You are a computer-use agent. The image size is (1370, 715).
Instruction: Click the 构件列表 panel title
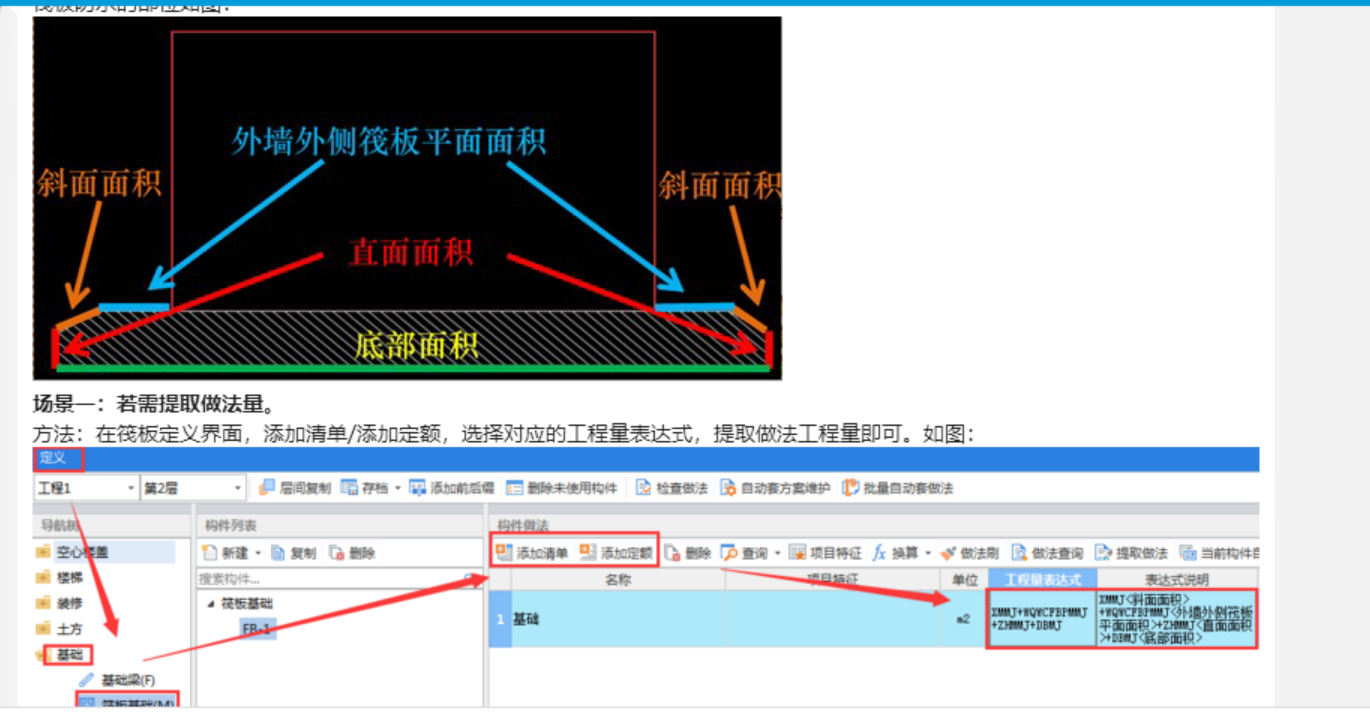231,525
